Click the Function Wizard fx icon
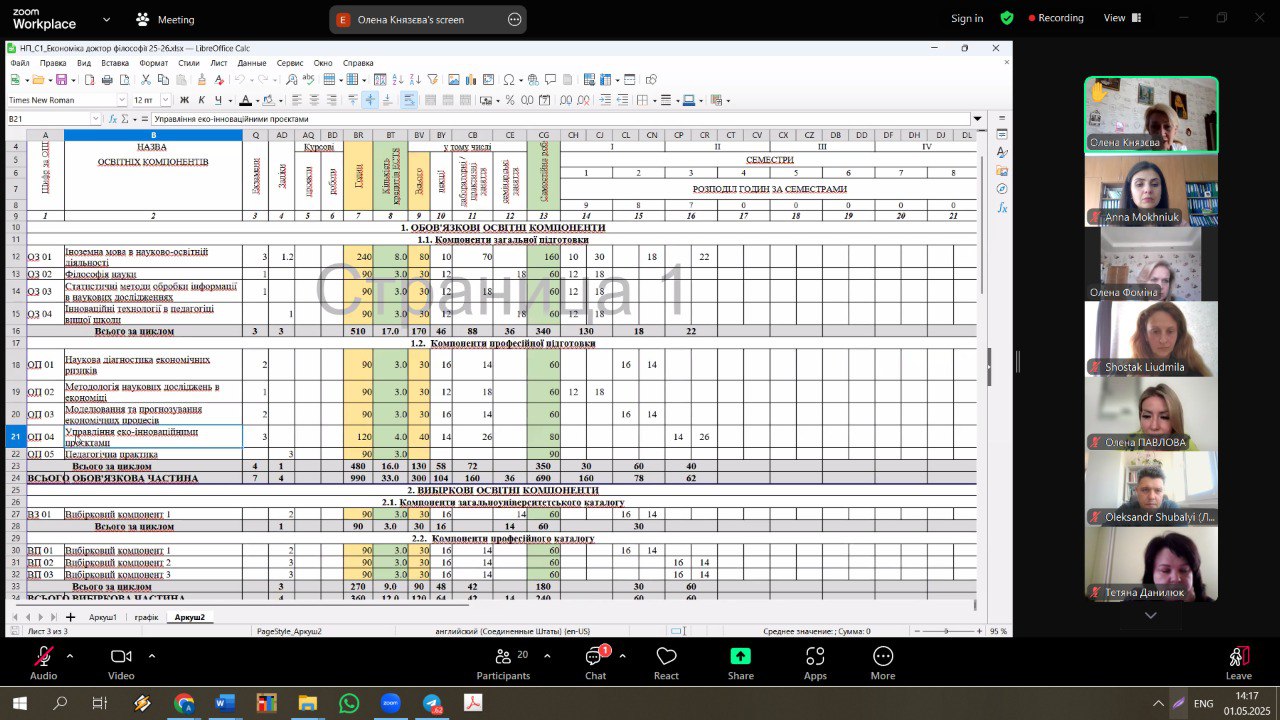The image size is (1280, 720). (112, 118)
